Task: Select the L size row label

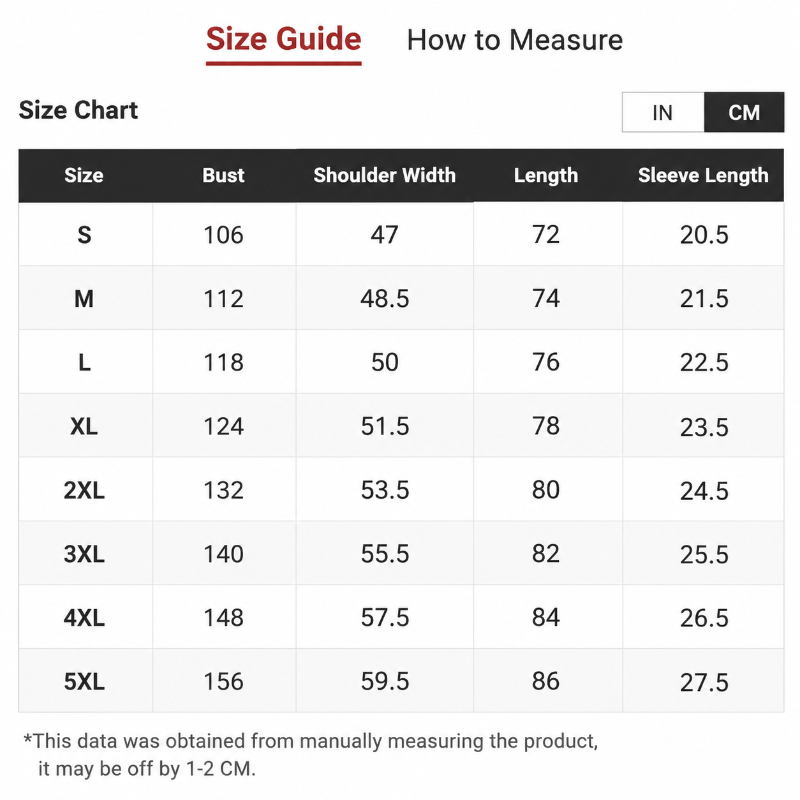Action: point(85,362)
